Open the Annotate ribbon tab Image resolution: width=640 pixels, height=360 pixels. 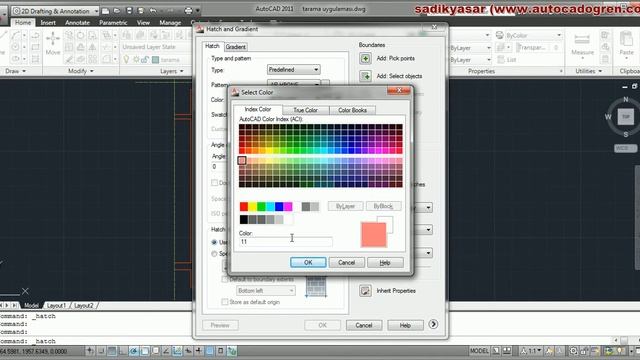click(x=77, y=22)
